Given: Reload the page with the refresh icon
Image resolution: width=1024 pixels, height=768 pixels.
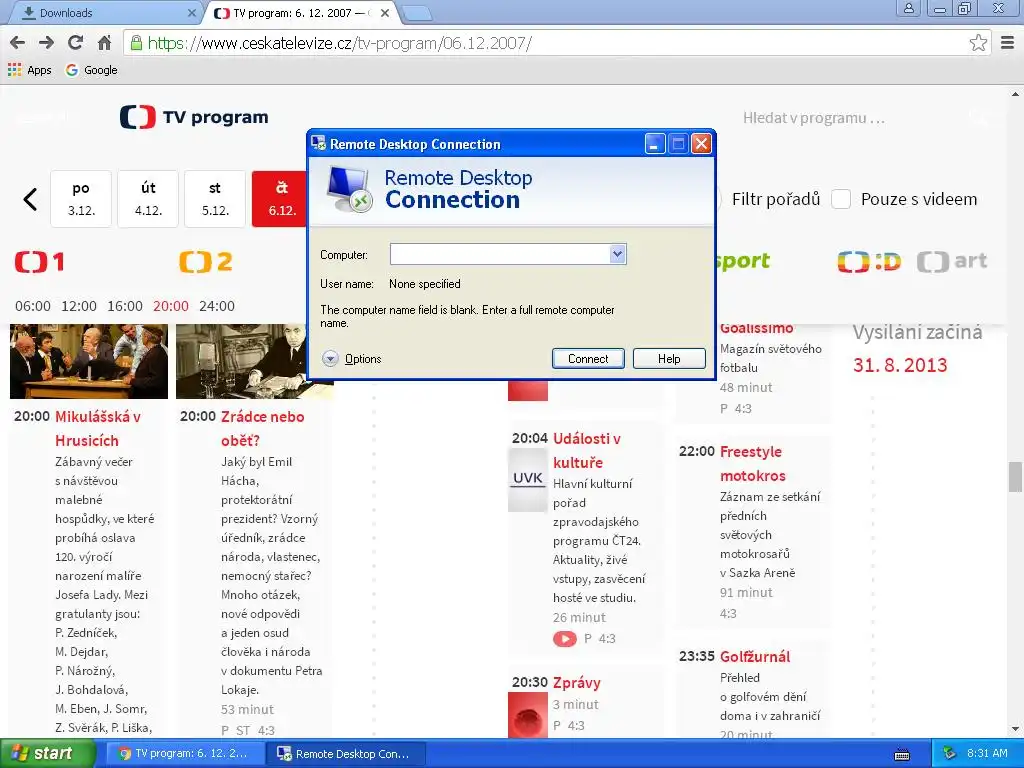Looking at the screenshot, I should 75,43.
